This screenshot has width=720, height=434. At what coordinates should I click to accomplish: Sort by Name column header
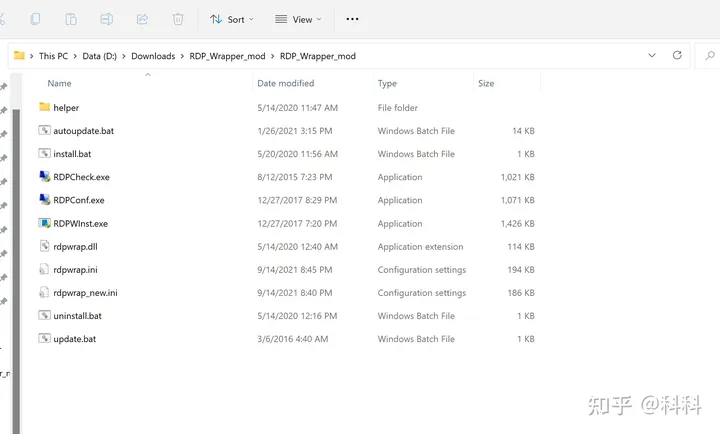[59, 83]
